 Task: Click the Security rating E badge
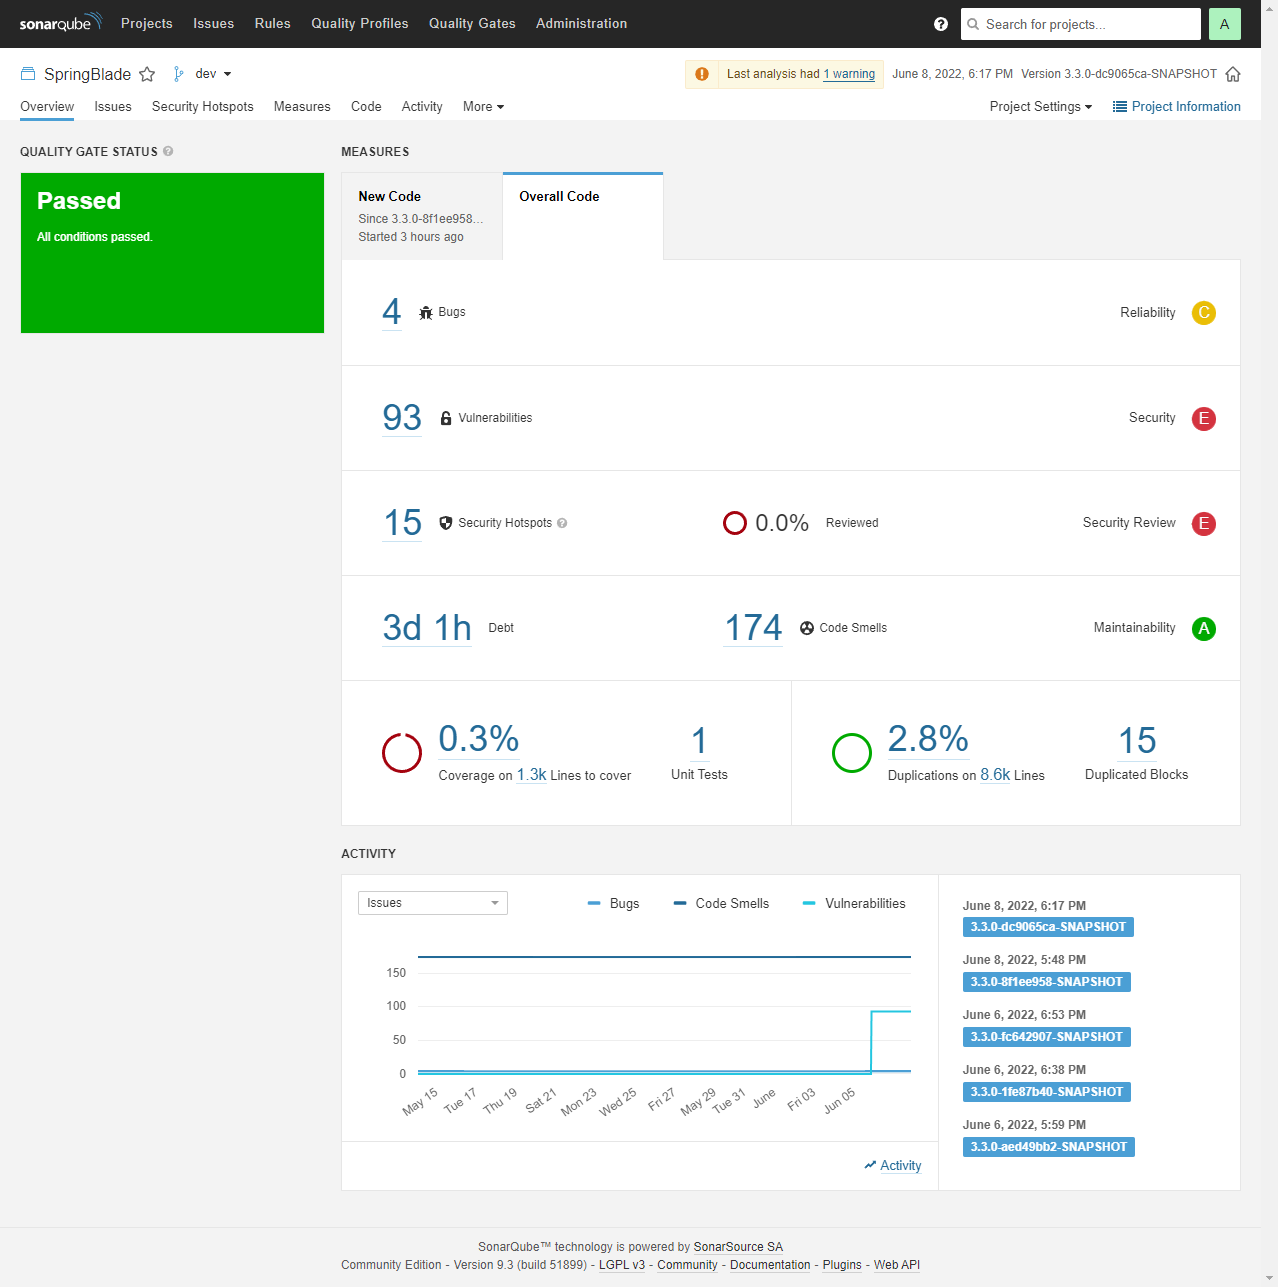coord(1204,418)
